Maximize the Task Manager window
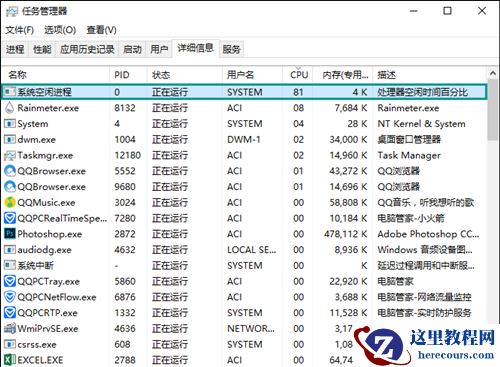Image resolution: width=500 pixels, height=367 pixels. tap(447, 11)
